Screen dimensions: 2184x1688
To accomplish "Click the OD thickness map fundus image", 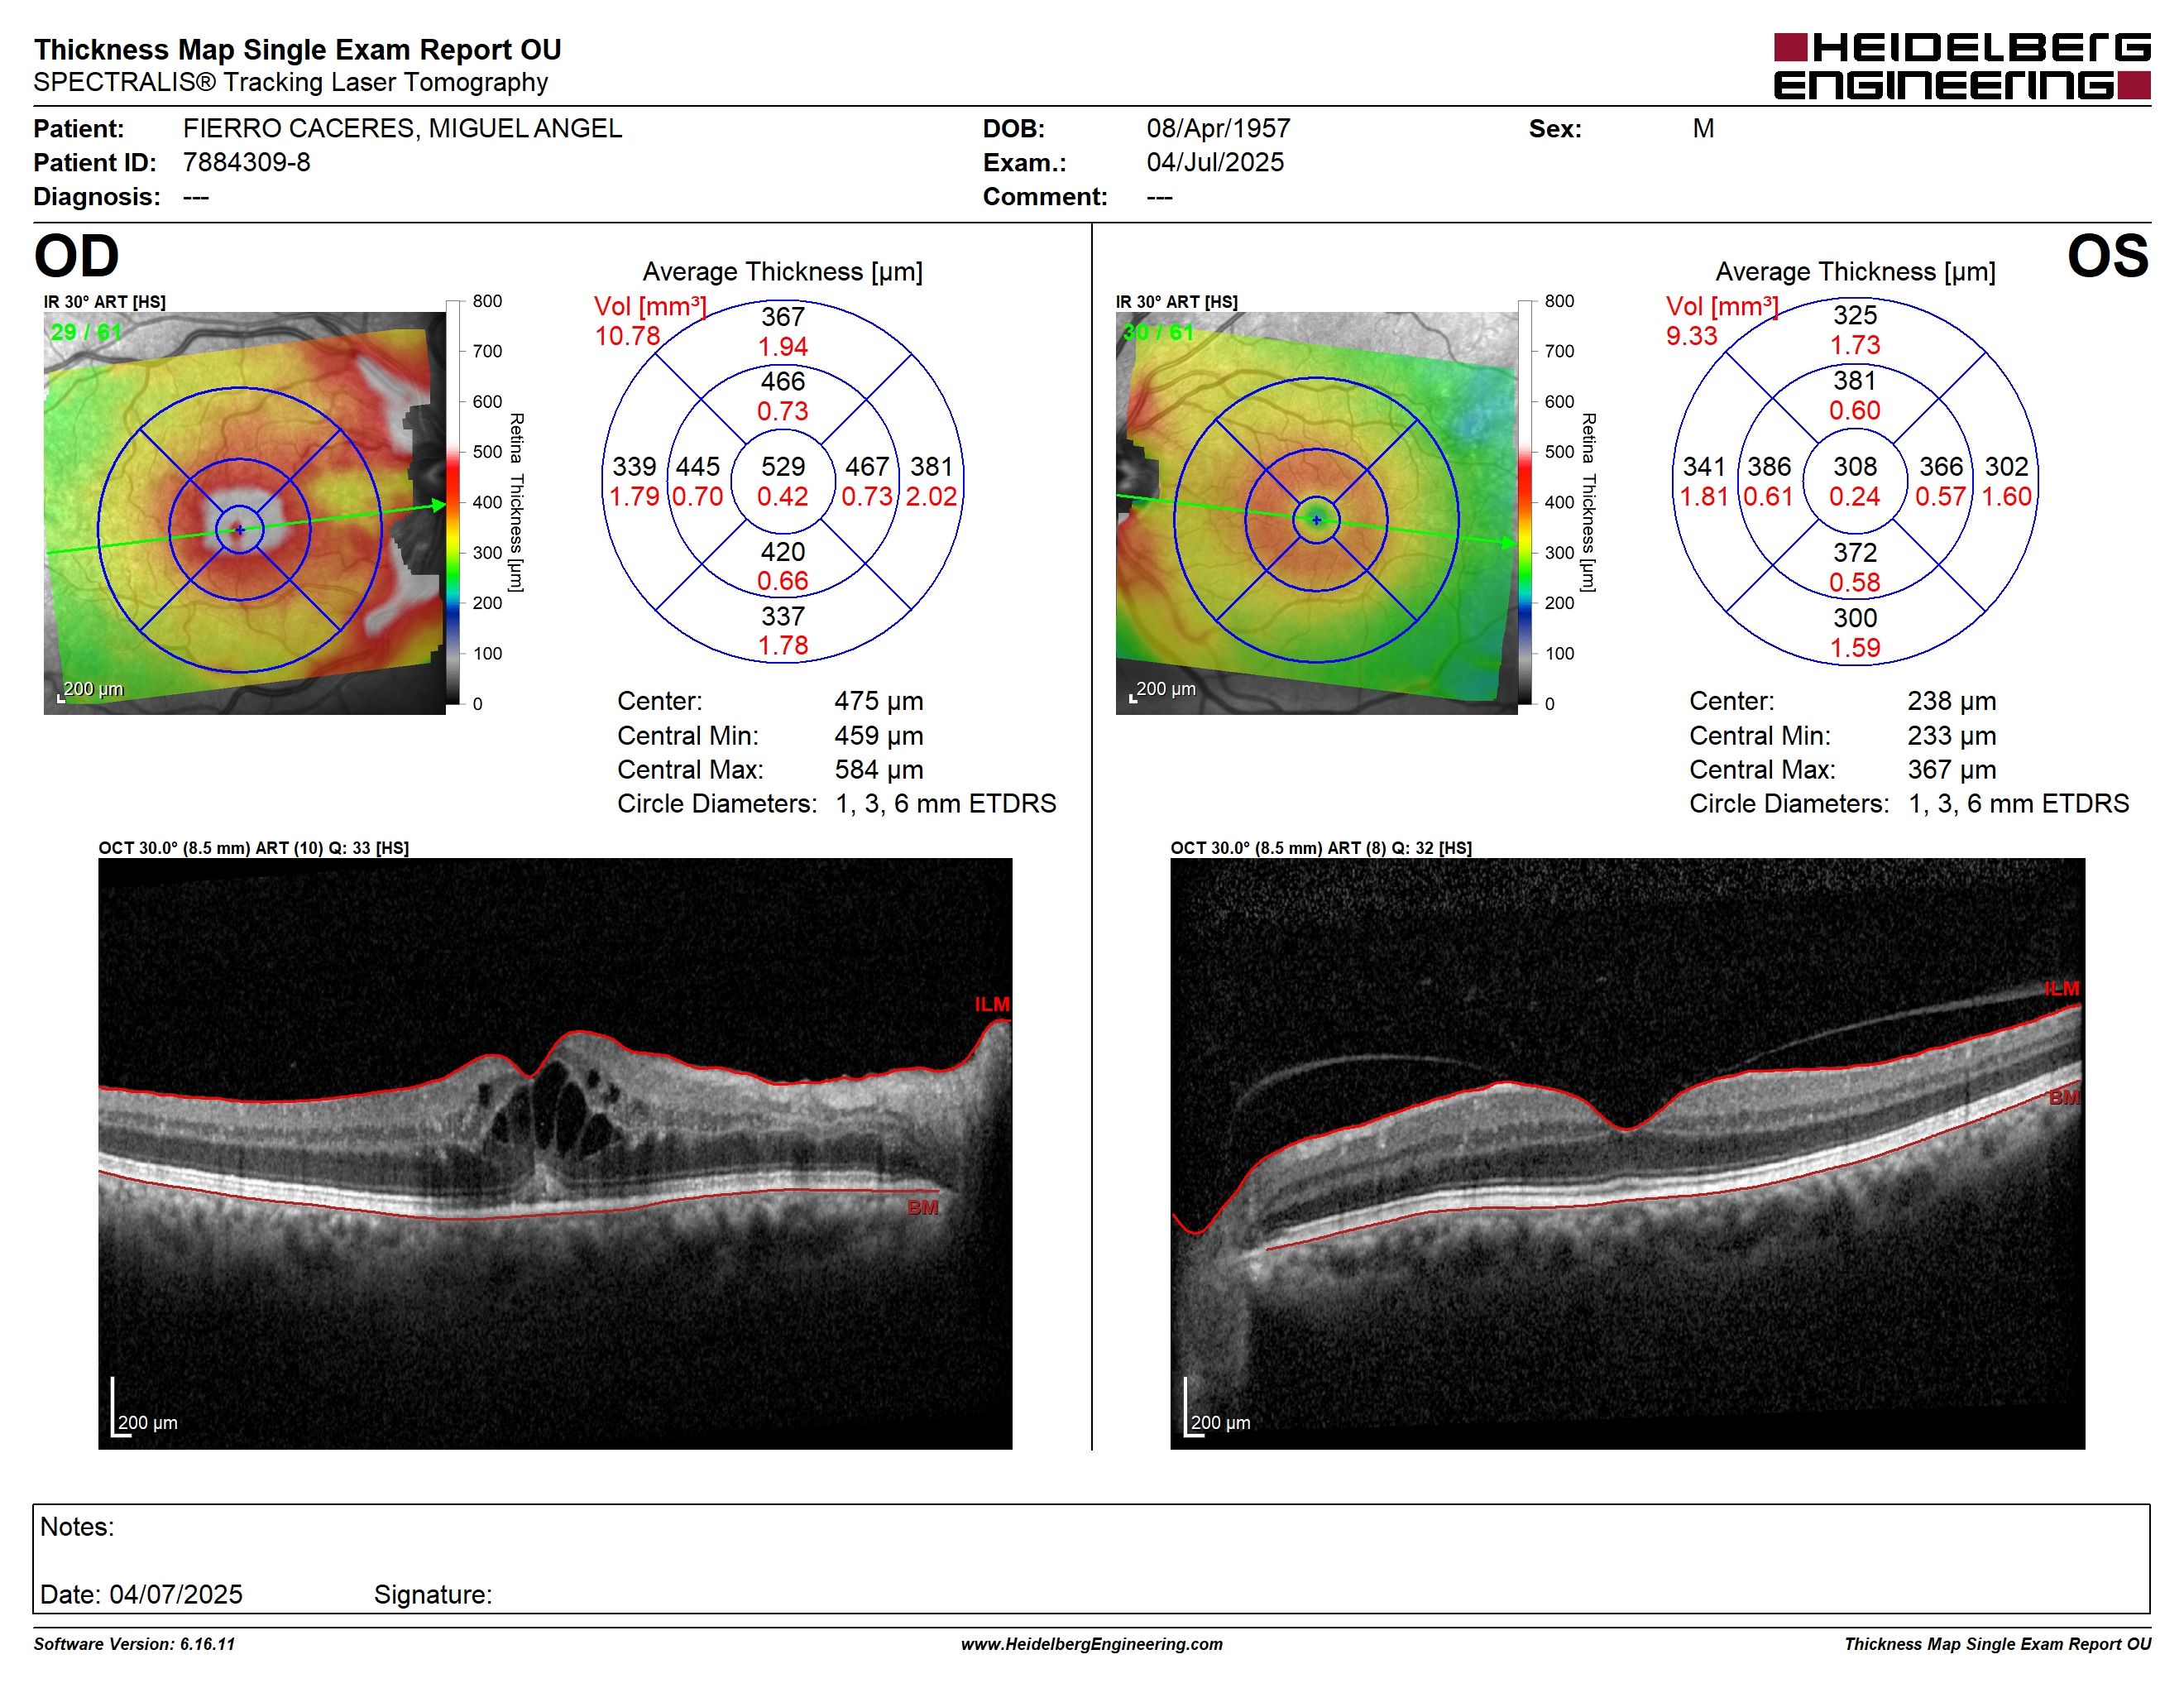I will 244,513.
